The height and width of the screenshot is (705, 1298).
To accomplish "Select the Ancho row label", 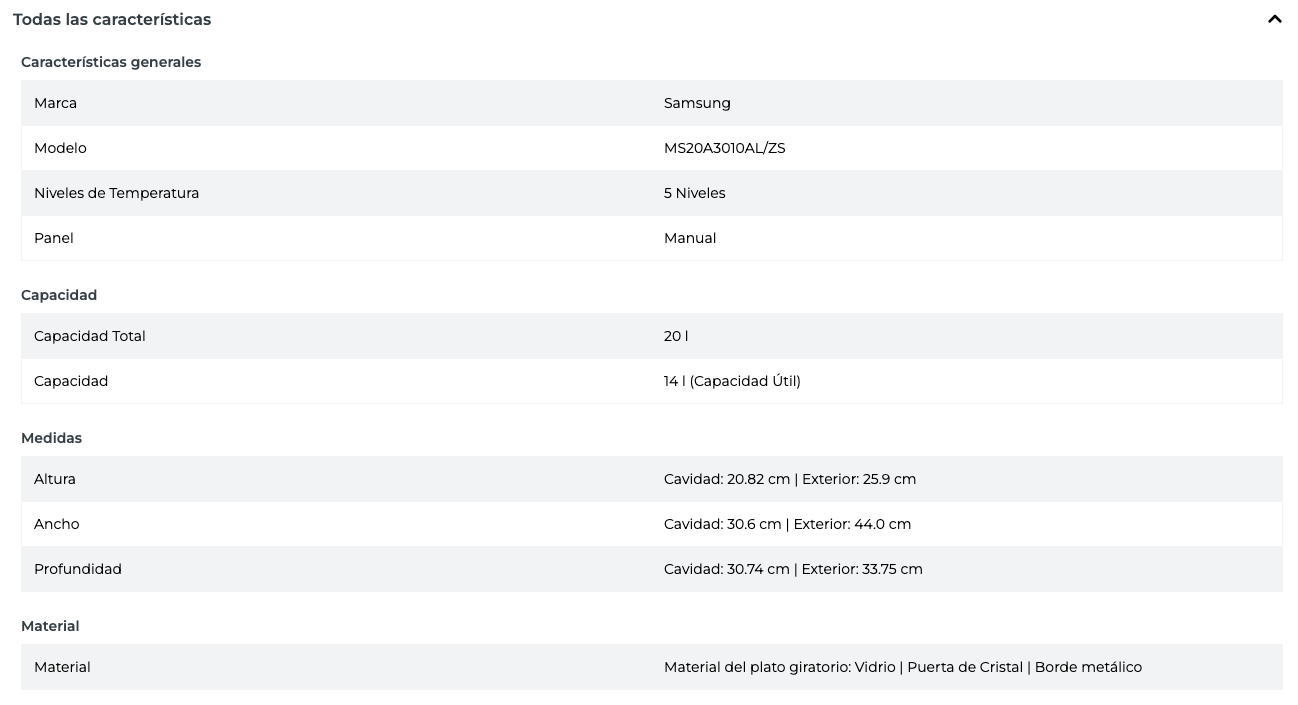I will (57, 524).
